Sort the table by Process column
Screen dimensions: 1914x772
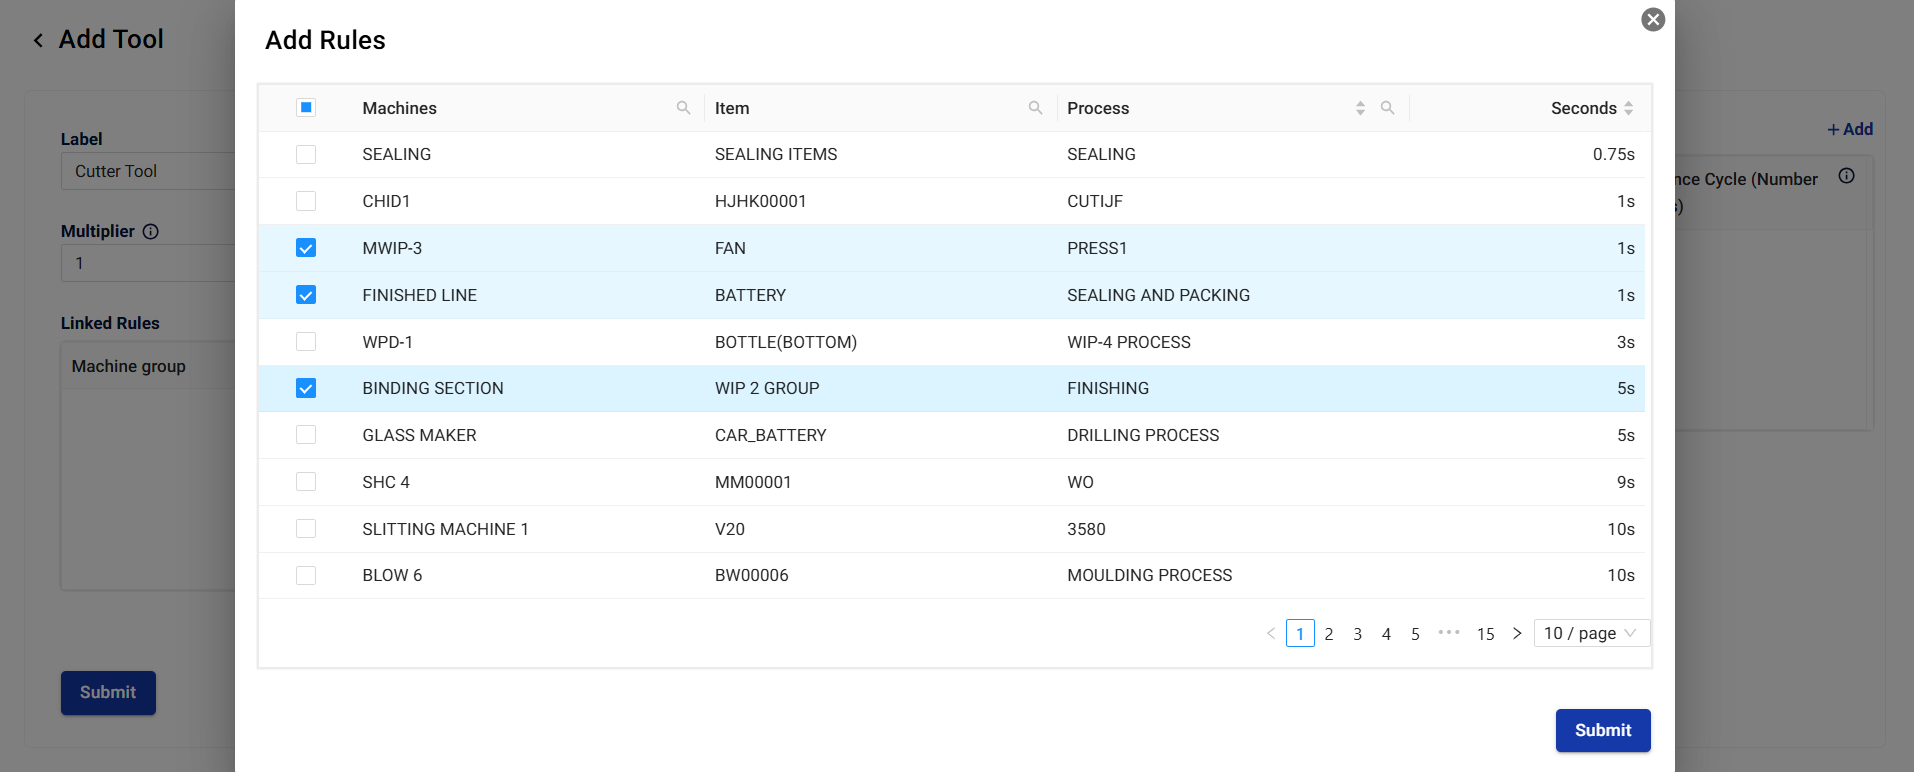pyautogui.click(x=1360, y=108)
